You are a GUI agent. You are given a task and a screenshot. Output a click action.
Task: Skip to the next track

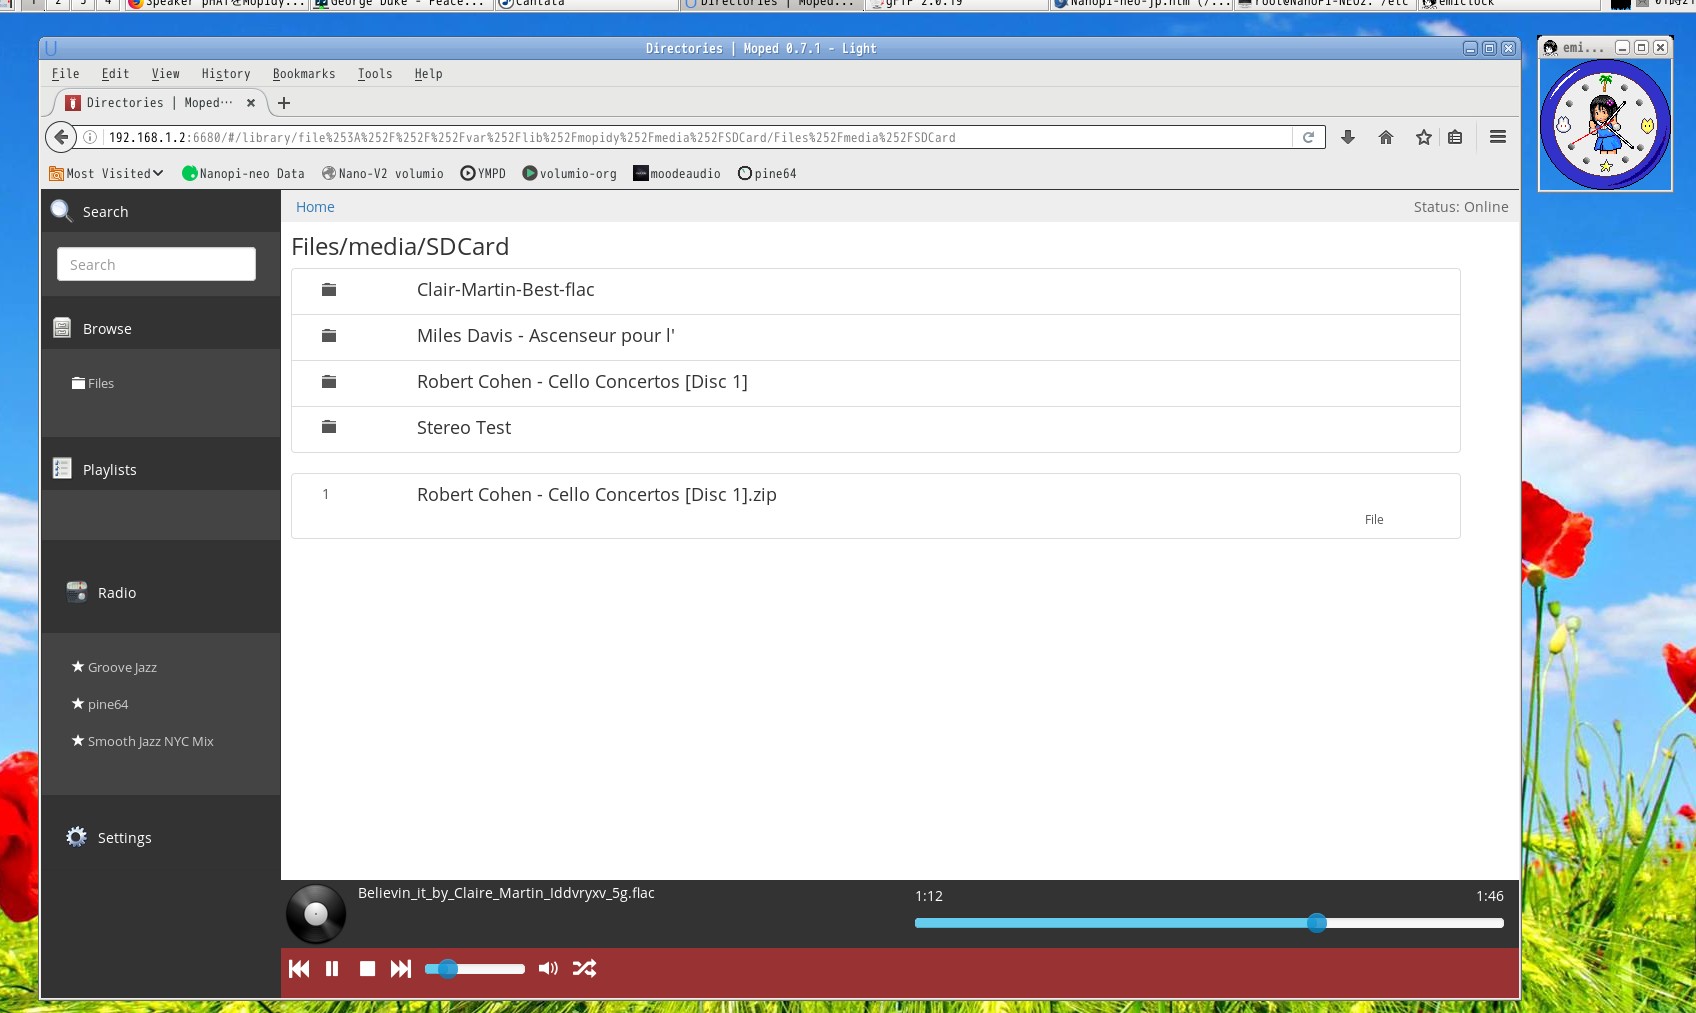[401, 968]
